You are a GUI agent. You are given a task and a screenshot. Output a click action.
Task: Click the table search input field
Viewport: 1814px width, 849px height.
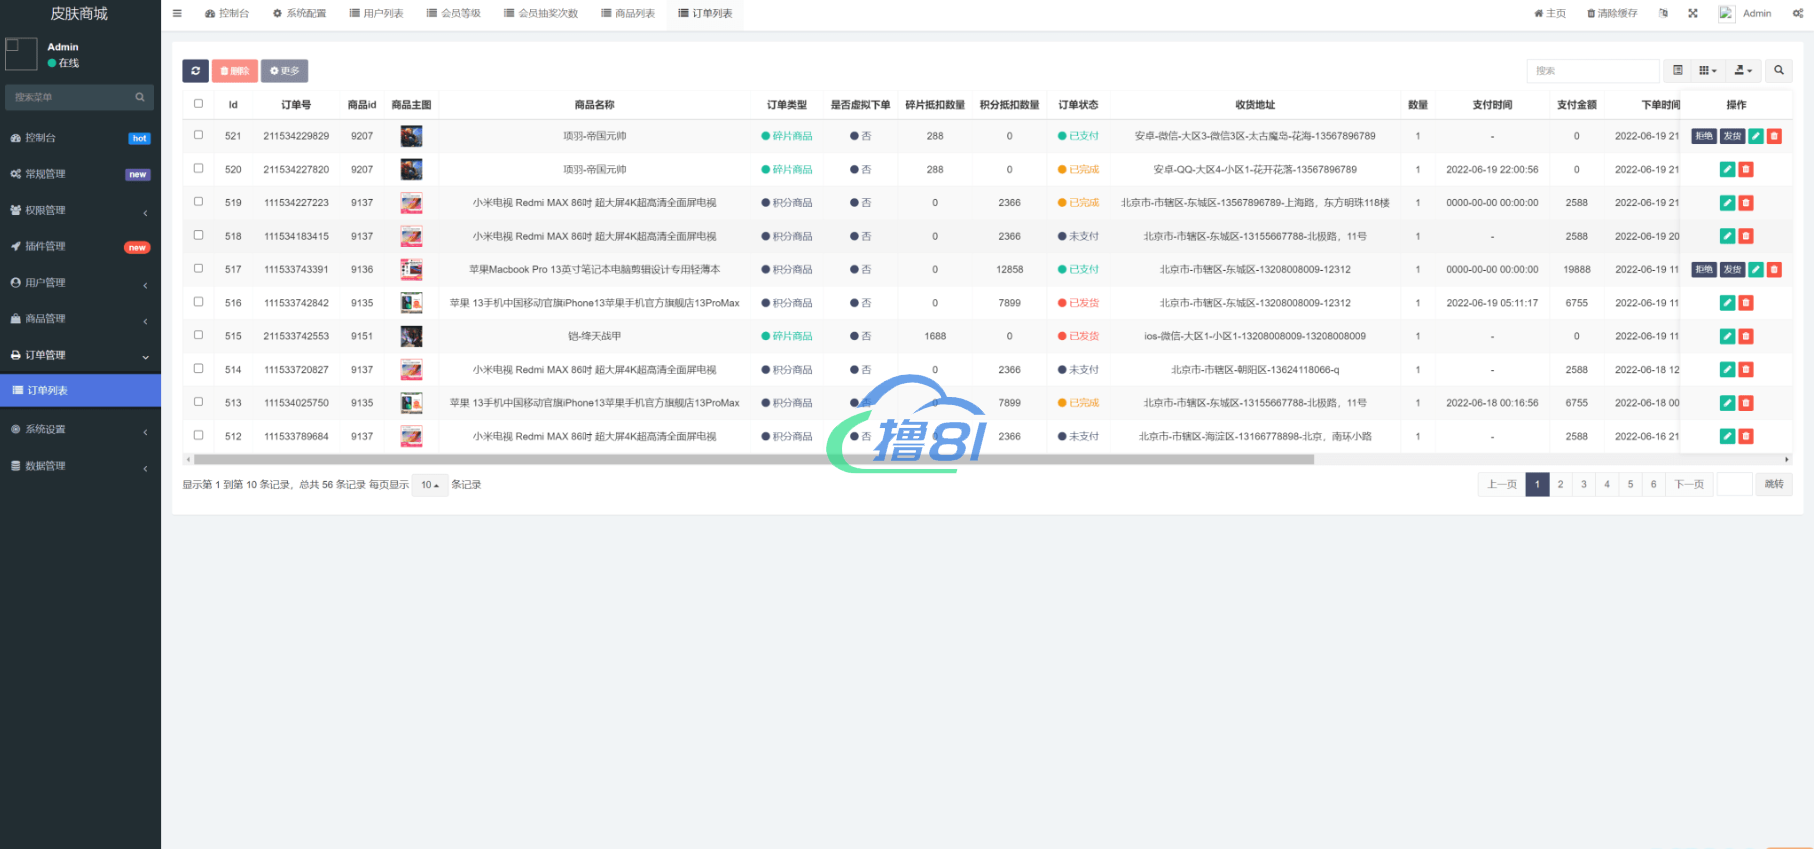pyautogui.click(x=1592, y=71)
